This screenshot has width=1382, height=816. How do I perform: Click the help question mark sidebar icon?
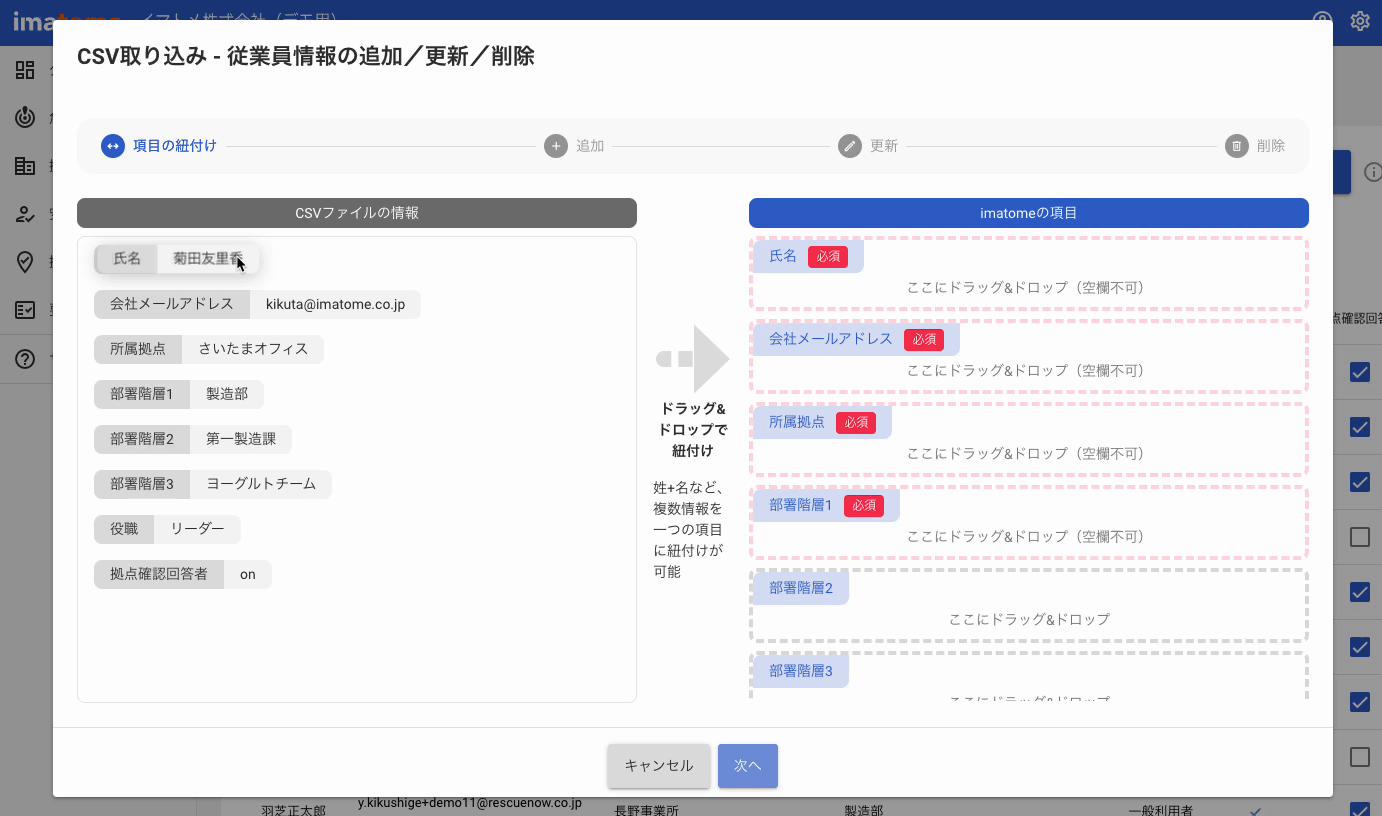tap(26, 359)
